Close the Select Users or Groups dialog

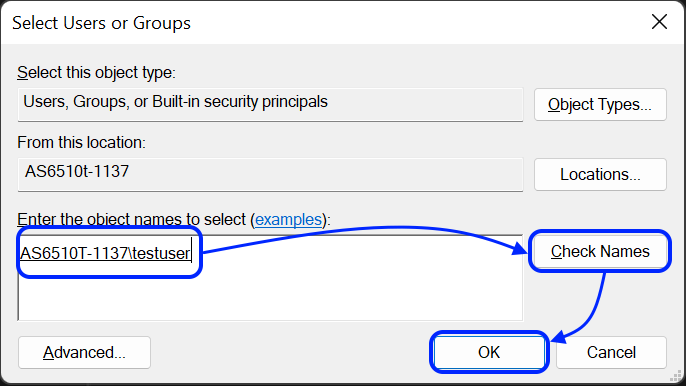tap(659, 21)
